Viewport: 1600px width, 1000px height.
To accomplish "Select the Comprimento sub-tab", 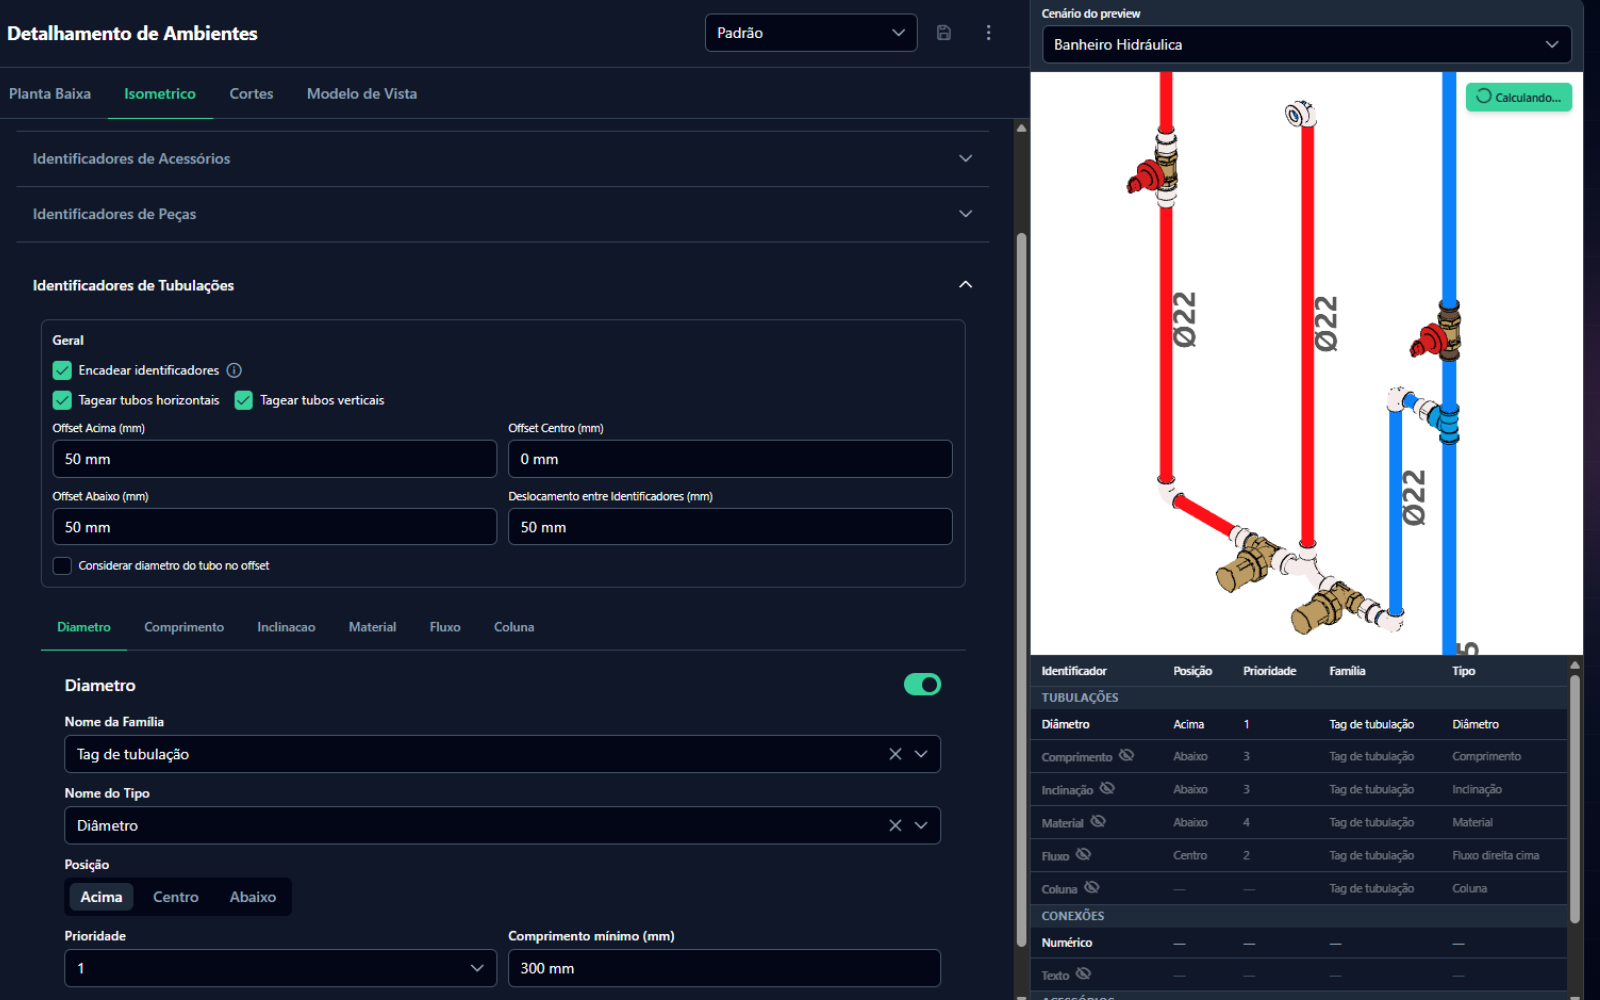I will pos(184,627).
